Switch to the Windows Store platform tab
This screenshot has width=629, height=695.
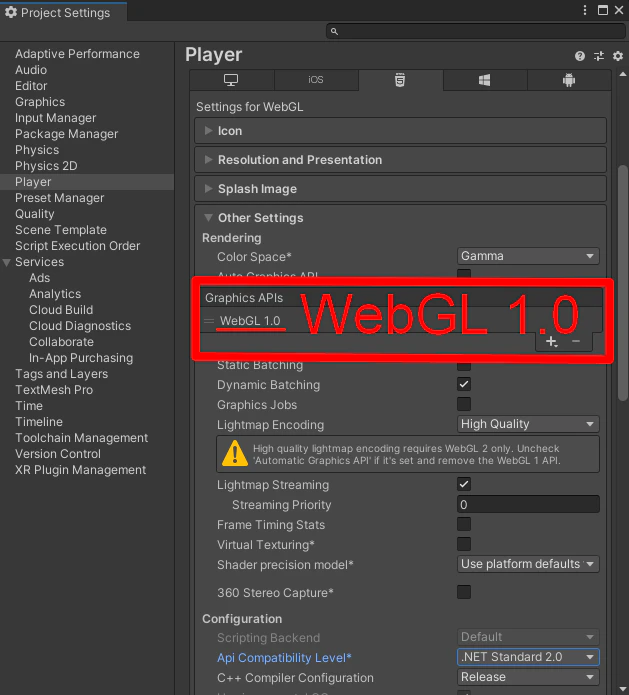(484, 80)
